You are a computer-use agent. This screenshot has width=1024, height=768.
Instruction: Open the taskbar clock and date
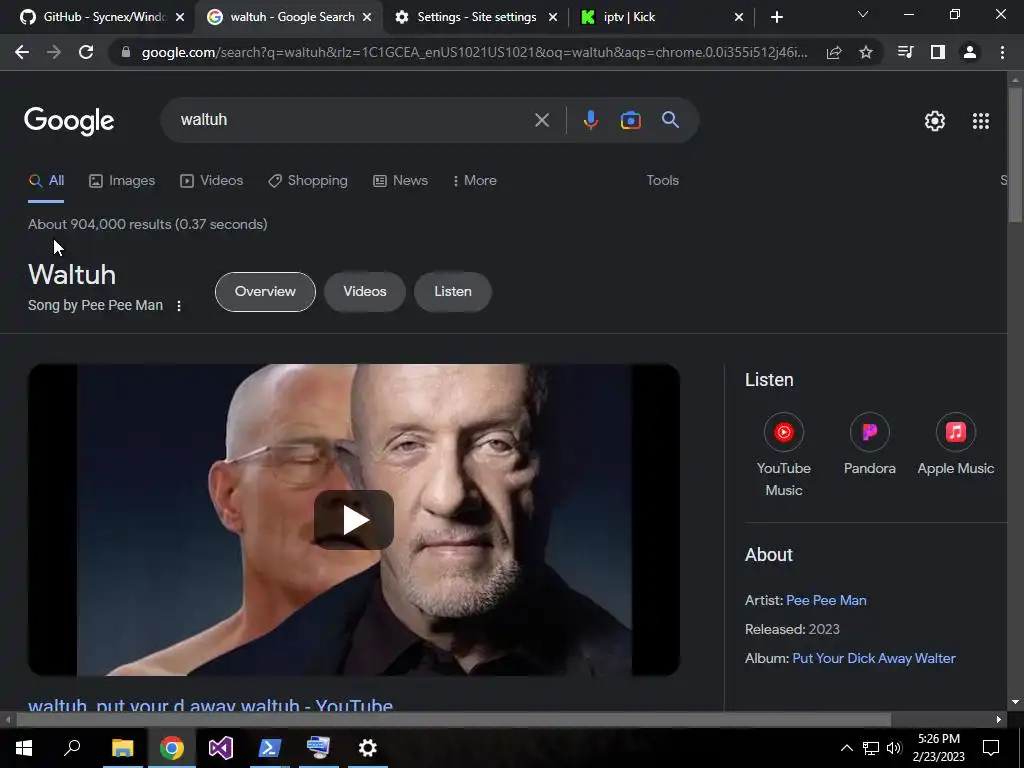[938, 748]
